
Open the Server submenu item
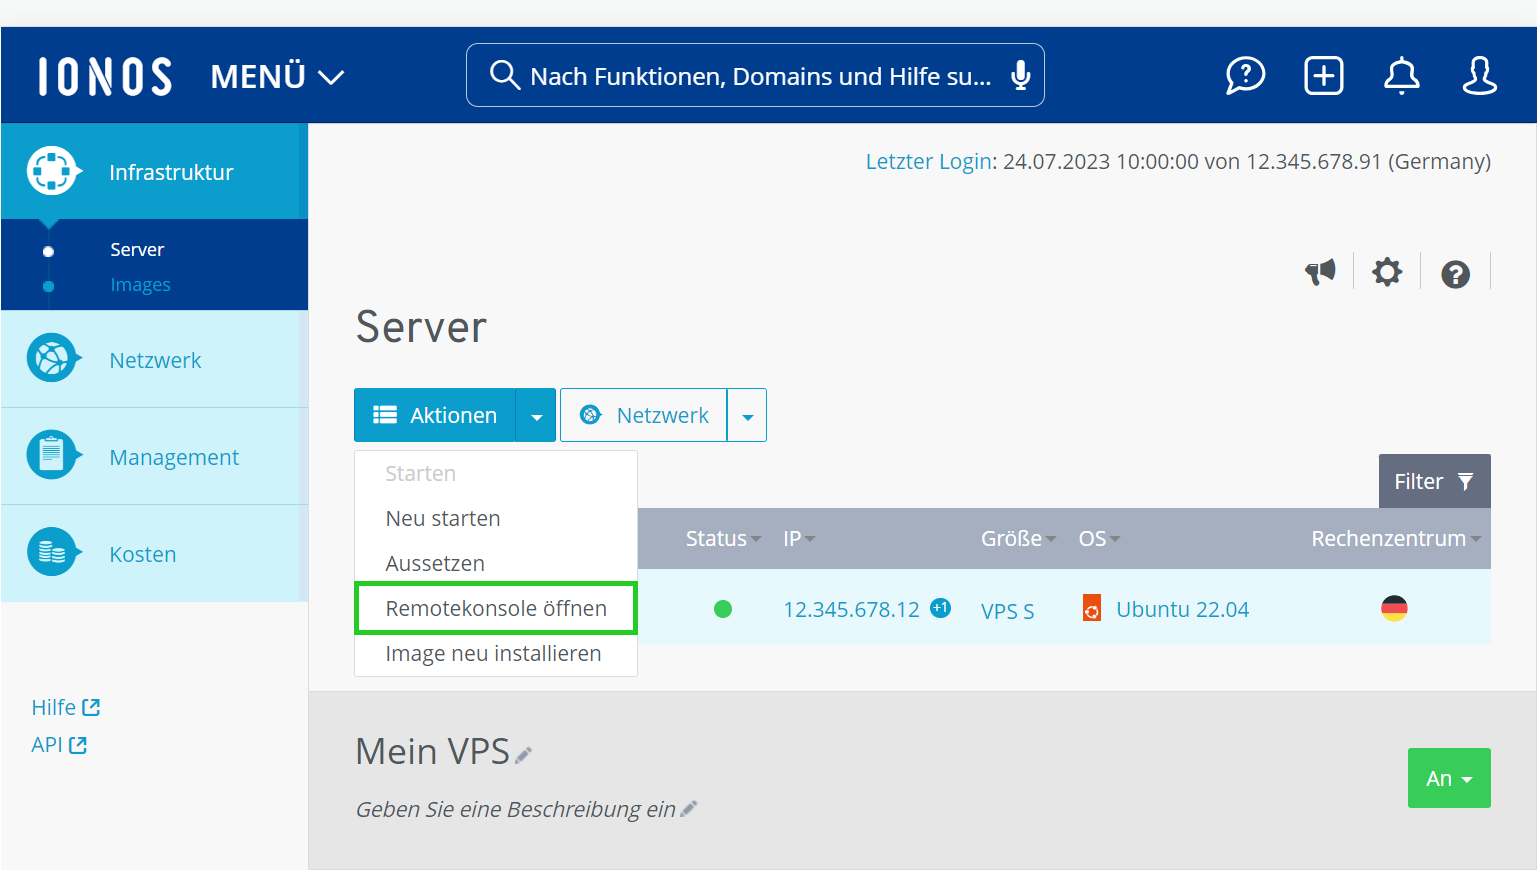(137, 250)
